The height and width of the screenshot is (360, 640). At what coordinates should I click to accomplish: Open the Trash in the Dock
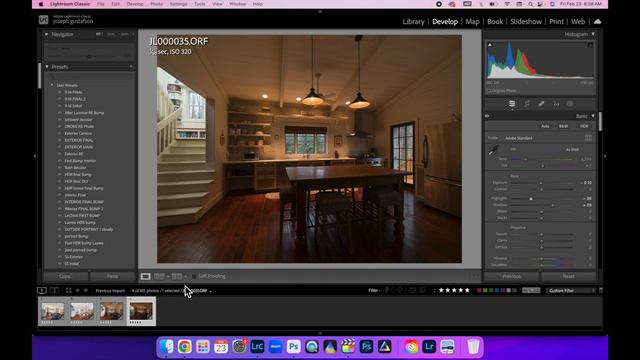tap(473, 347)
